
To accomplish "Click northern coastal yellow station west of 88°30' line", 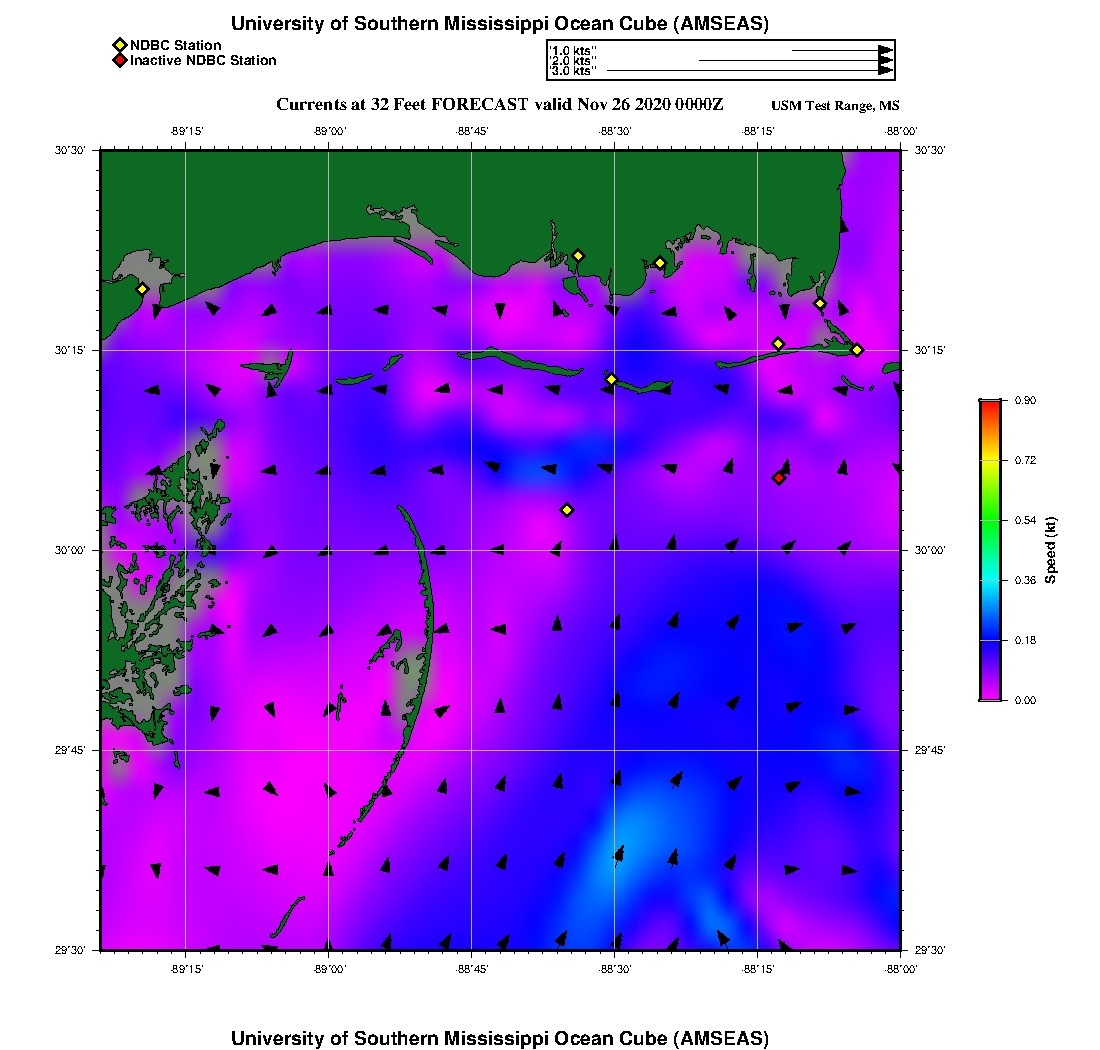I will coord(578,255).
